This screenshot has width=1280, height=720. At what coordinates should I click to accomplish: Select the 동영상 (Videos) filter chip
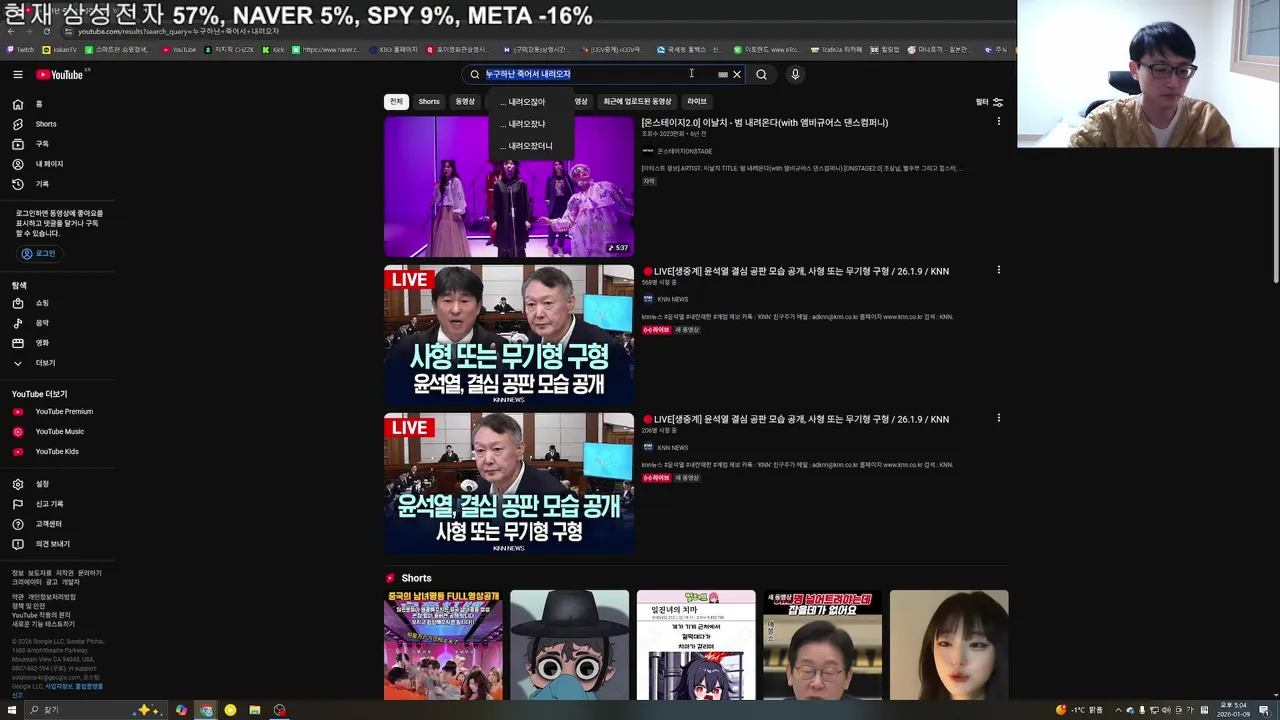[465, 101]
